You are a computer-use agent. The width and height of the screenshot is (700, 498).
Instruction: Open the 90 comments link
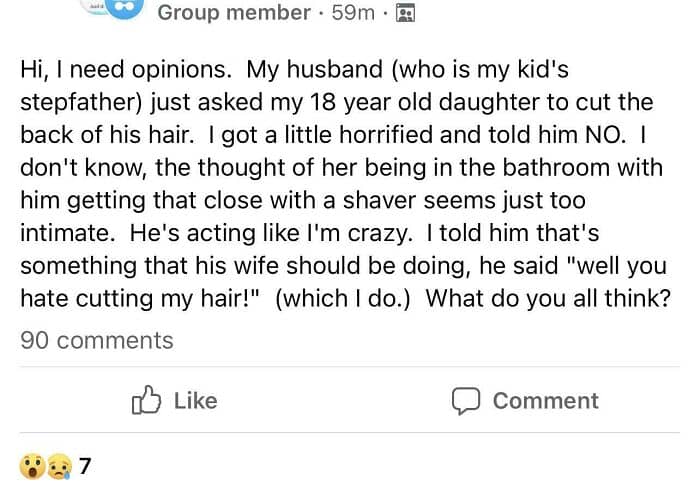[x=97, y=340]
